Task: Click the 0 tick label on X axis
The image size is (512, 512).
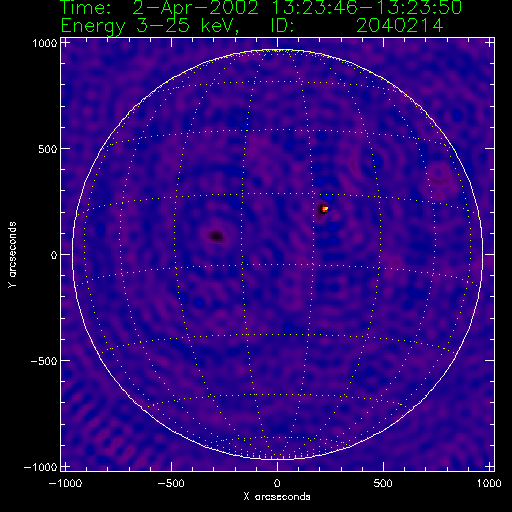Action: coord(277,483)
